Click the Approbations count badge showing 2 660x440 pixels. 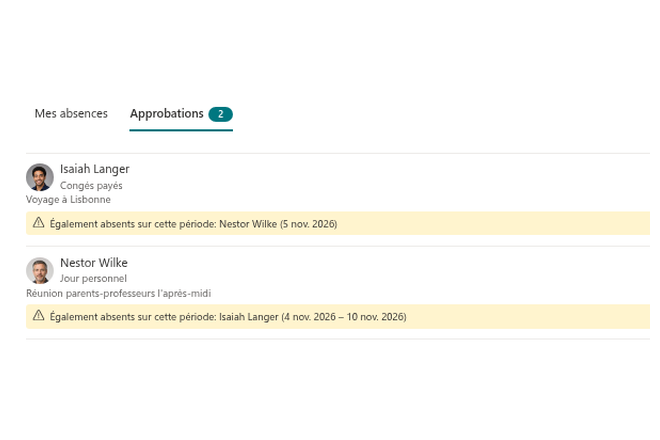[221, 114]
